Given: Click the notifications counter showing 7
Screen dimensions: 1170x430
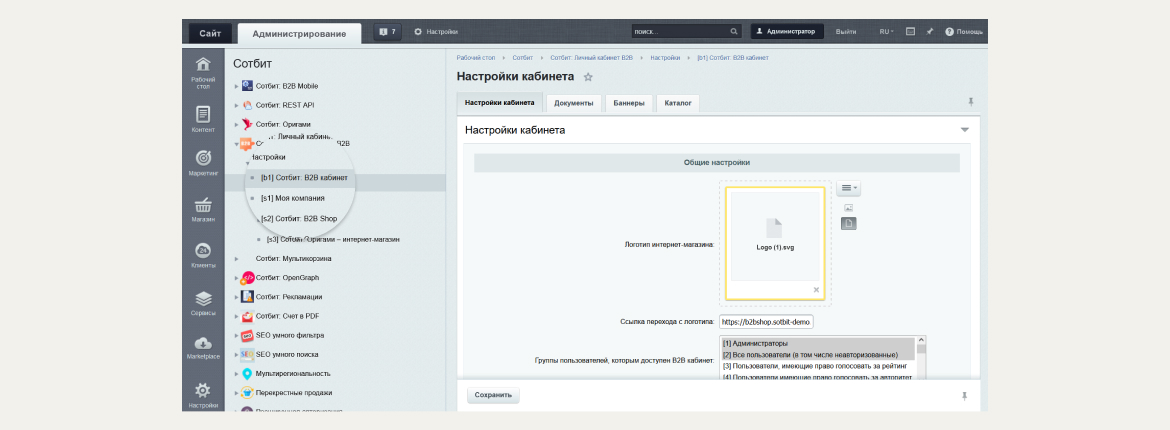Looking at the screenshot, I should tap(387, 32).
